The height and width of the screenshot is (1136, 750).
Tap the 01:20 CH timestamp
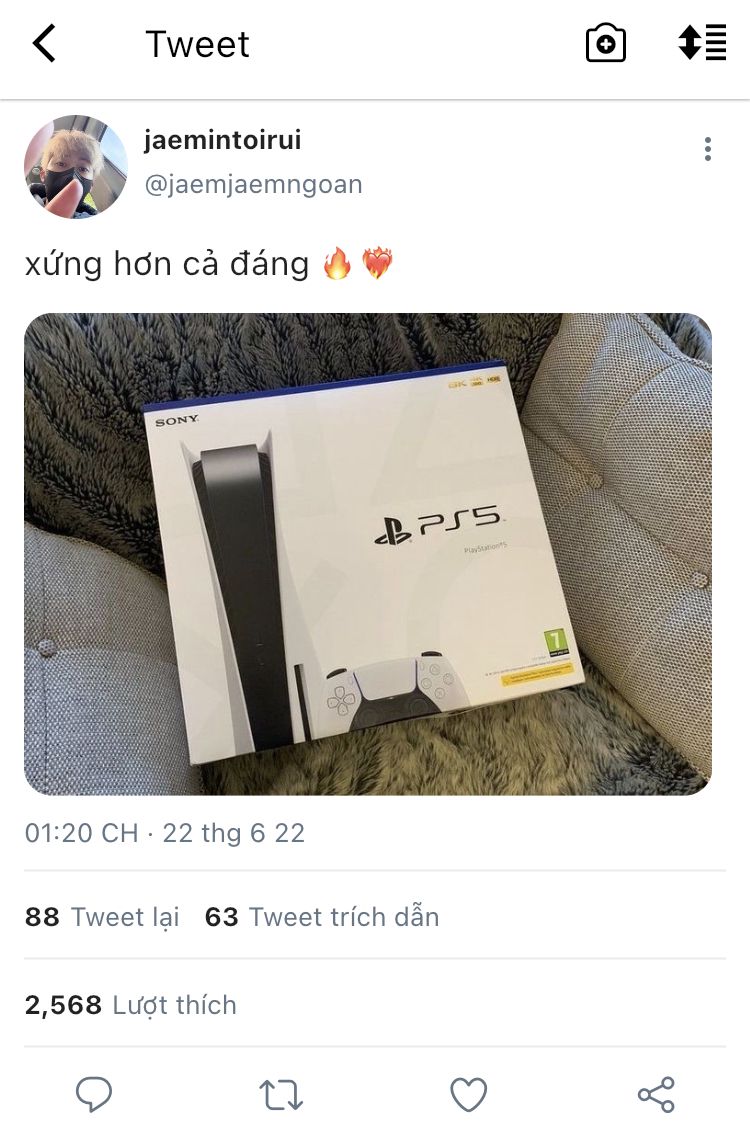(81, 833)
